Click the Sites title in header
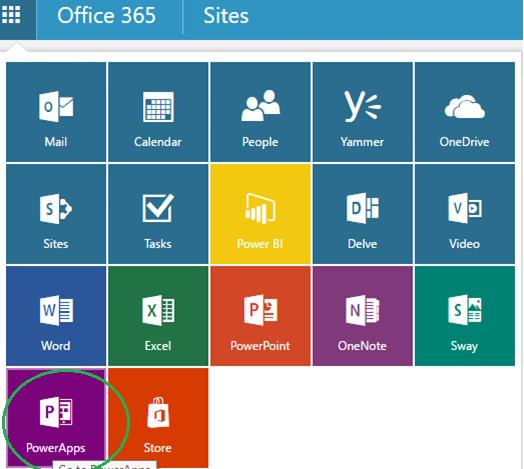 tap(226, 15)
